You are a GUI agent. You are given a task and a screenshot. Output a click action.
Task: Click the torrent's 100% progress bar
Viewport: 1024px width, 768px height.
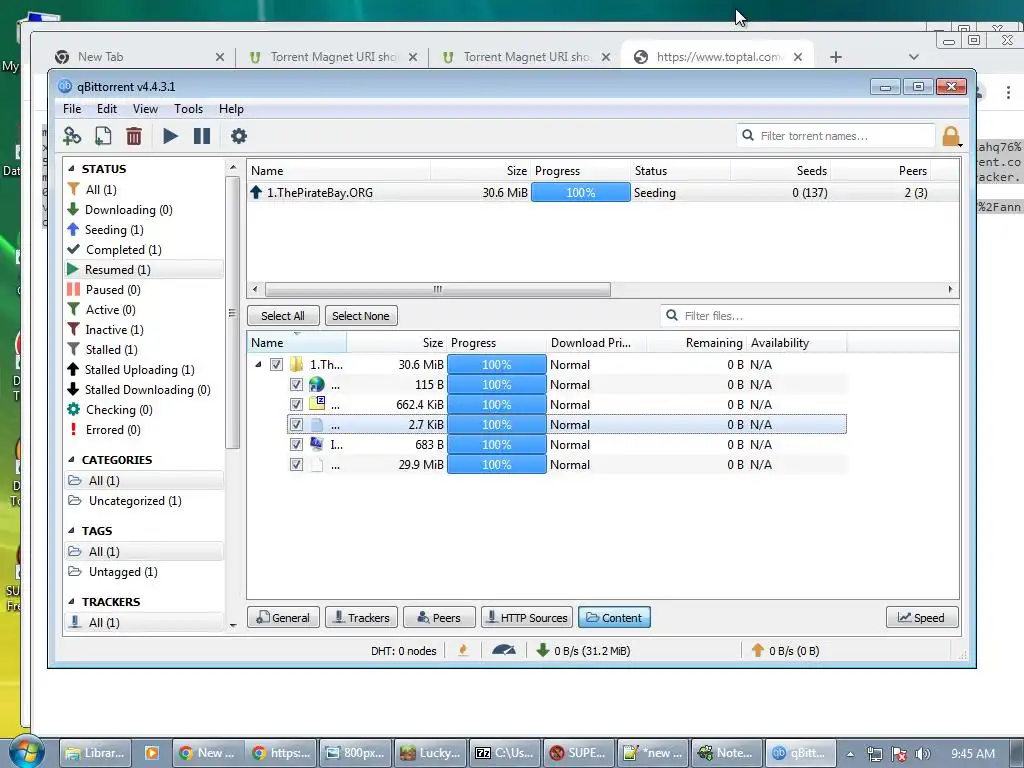[x=581, y=193]
